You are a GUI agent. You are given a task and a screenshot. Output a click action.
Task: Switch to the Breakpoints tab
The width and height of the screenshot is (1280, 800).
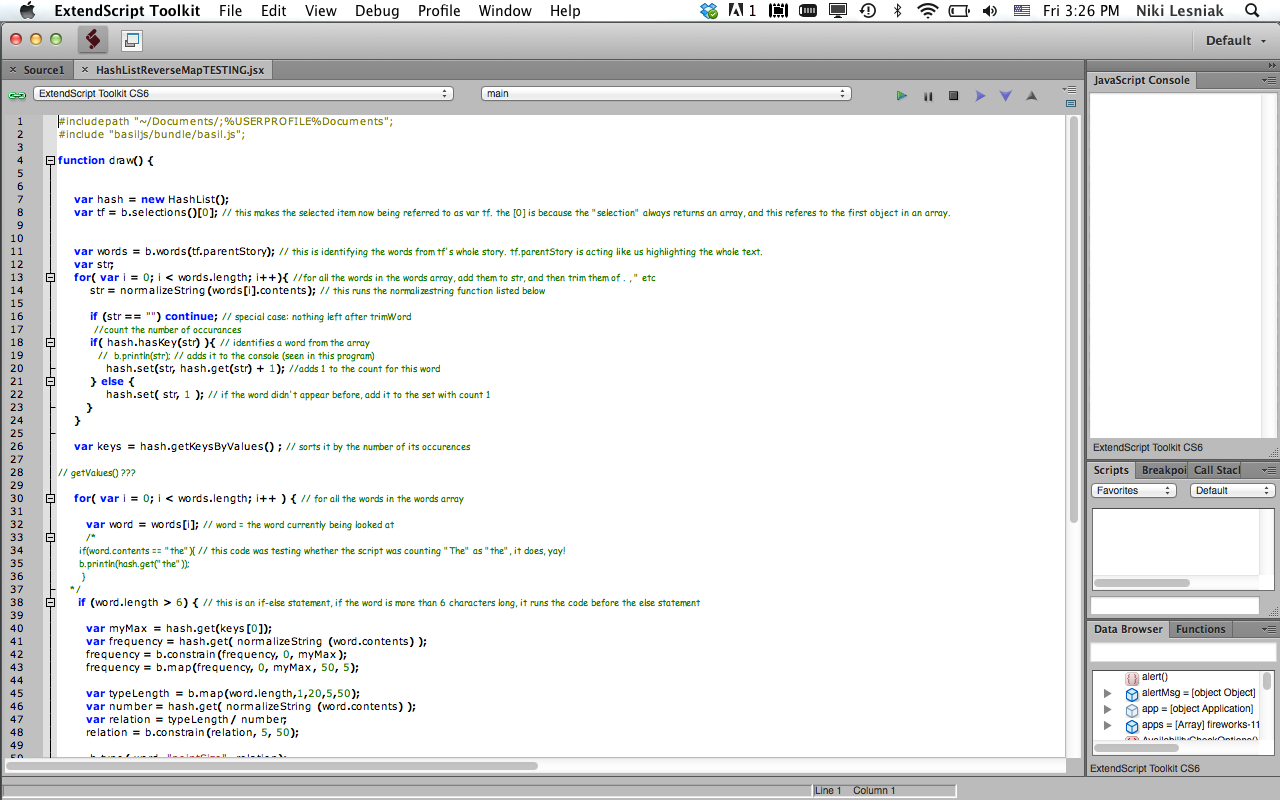click(1162, 470)
